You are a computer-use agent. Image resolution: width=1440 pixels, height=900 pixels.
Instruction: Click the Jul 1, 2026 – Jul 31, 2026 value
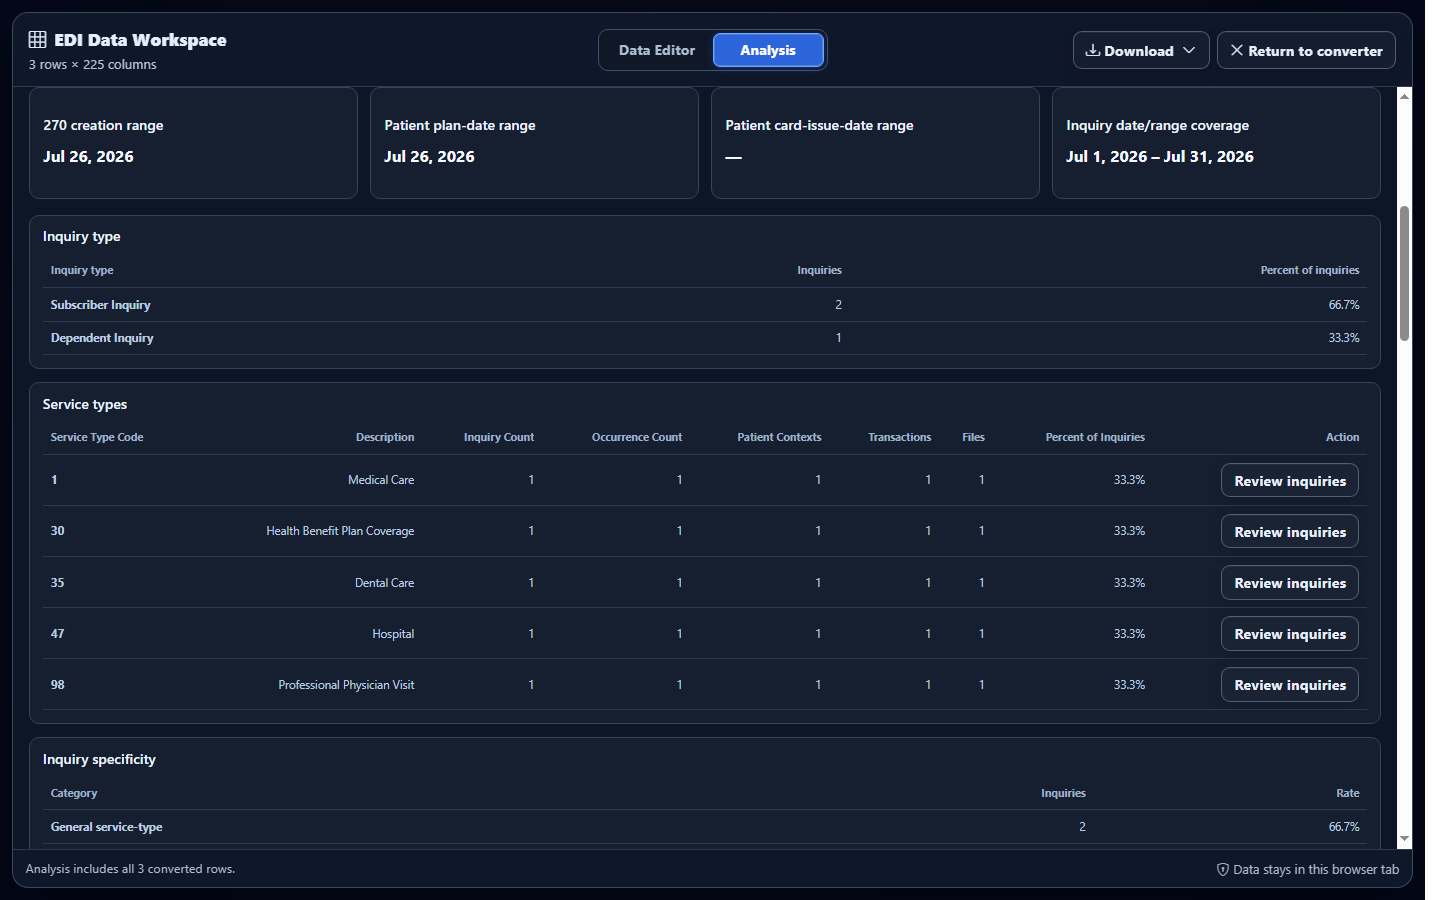coord(1159,156)
